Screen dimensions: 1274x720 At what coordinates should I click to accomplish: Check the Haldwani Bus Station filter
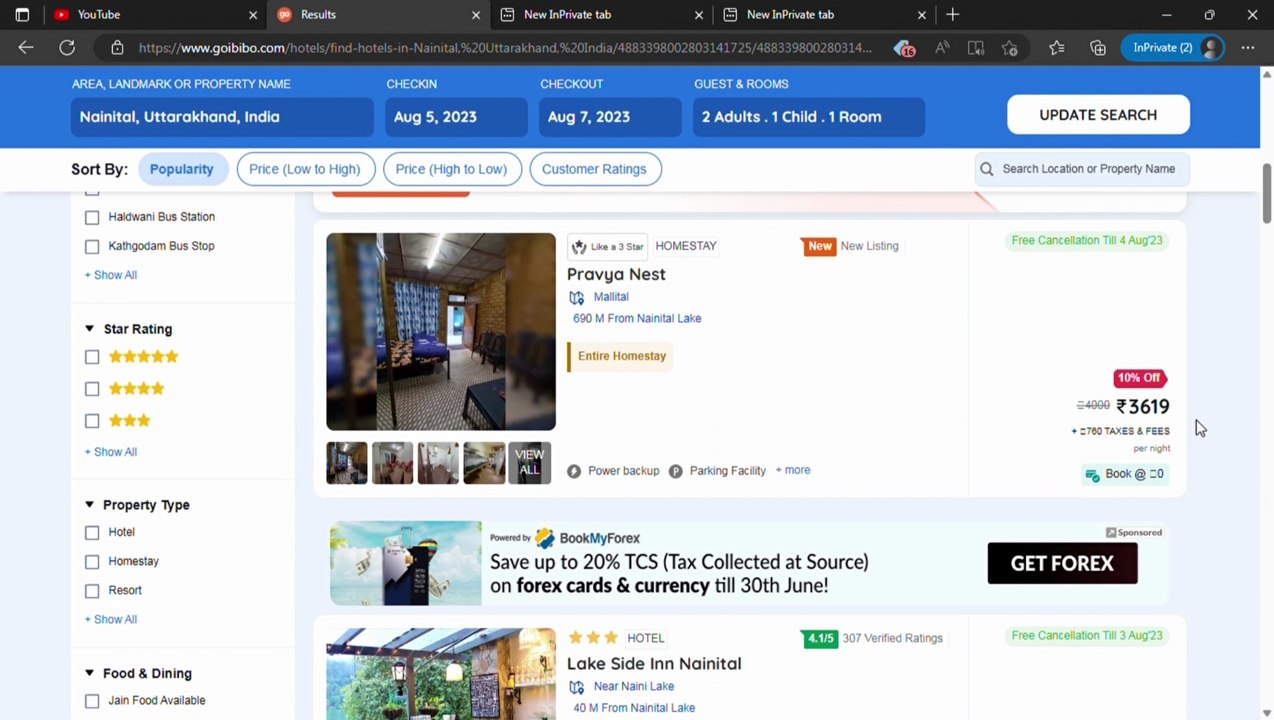coord(92,217)
